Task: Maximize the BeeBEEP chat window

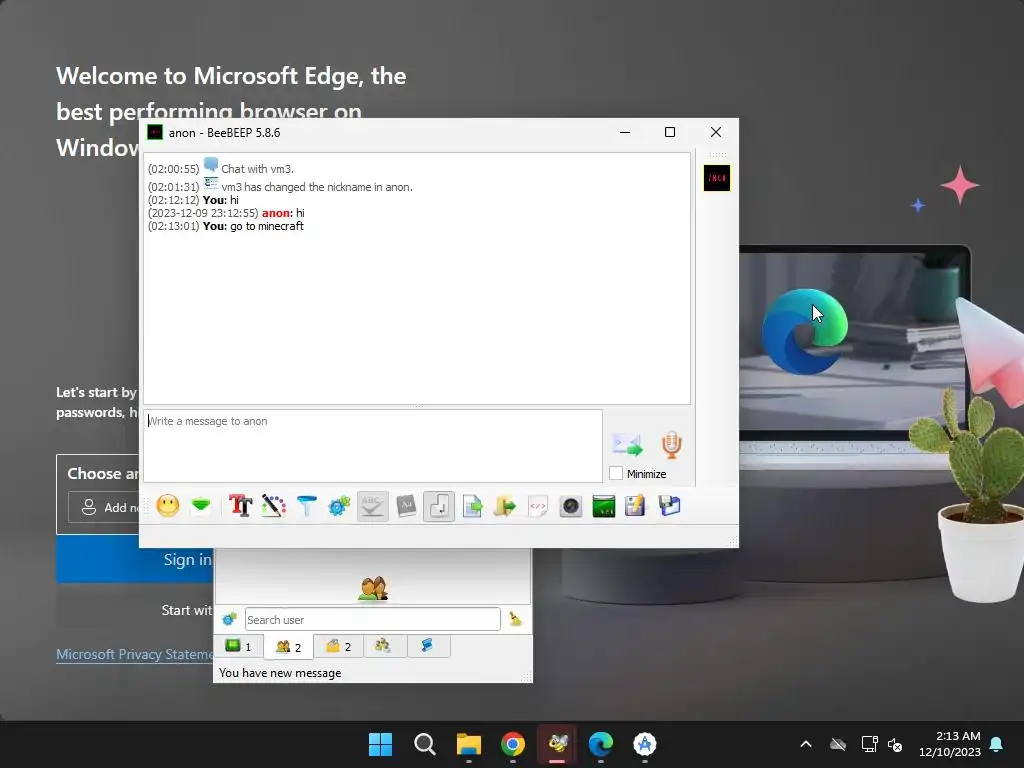Action: [x=670, y=133]
